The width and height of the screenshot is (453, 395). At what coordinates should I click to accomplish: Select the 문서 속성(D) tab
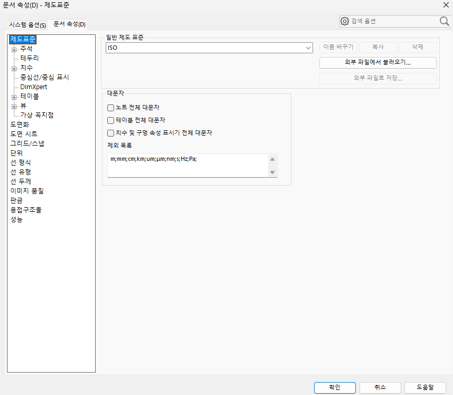click(x=70, y=24)
